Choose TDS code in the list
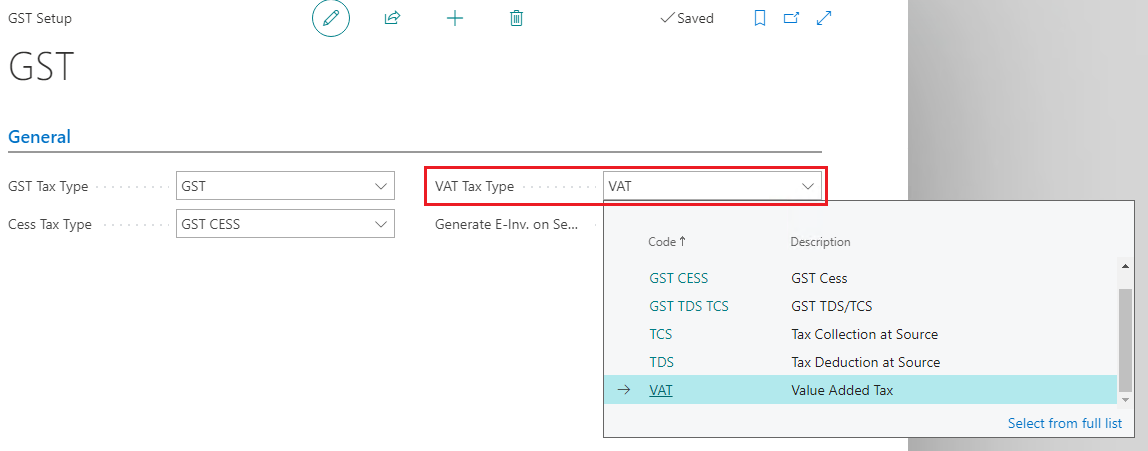This screenshot has width=1148, height=451. pos(661,362)
